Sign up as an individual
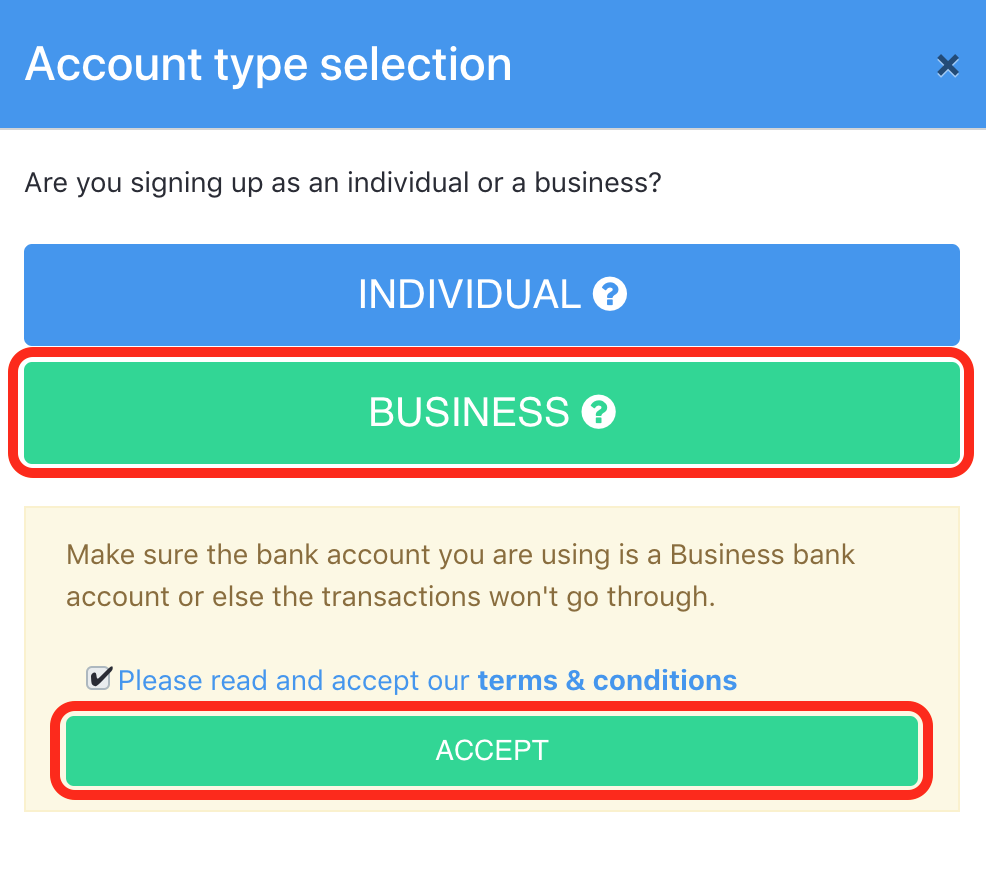The width and height of the screenshot is (986, 870). [x=492, y=294]
